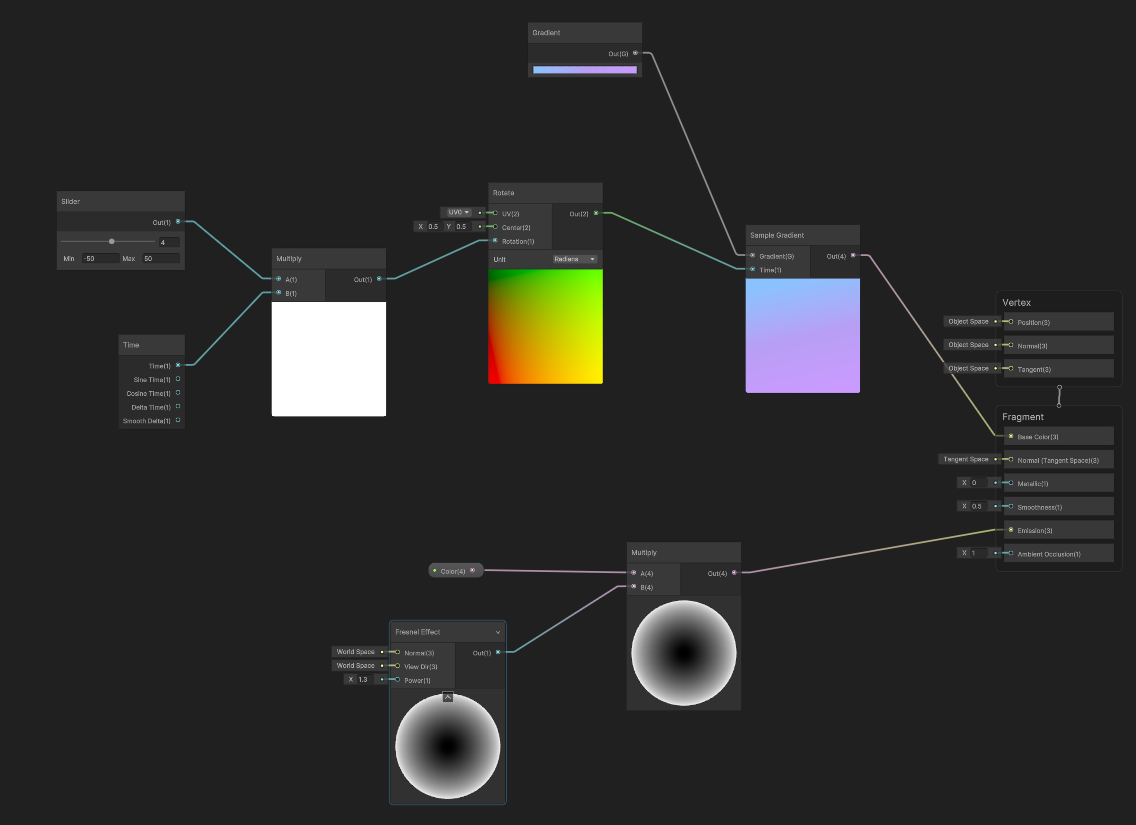Viewport: 1136px width, 825px height.
Task: Click the Sample Gradient preview image
Action: (803, 336)
